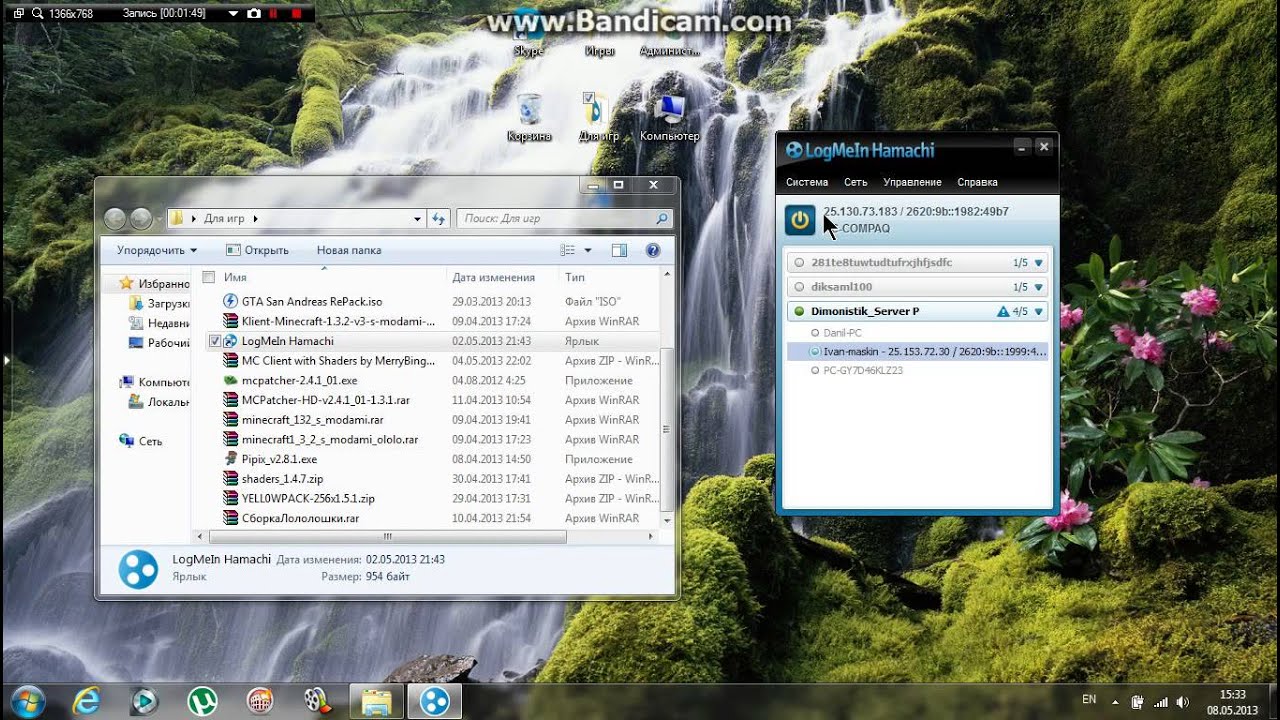The width and height of the screenshot is (1280, 720).
Task: Toggle green status dot of Dimonistik_Server P
Action: 799,312
